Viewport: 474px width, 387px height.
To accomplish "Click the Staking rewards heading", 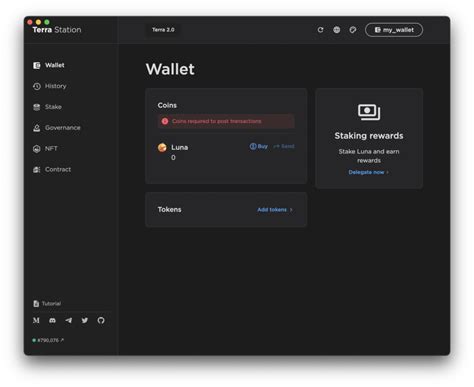I will tap(369, 136).
